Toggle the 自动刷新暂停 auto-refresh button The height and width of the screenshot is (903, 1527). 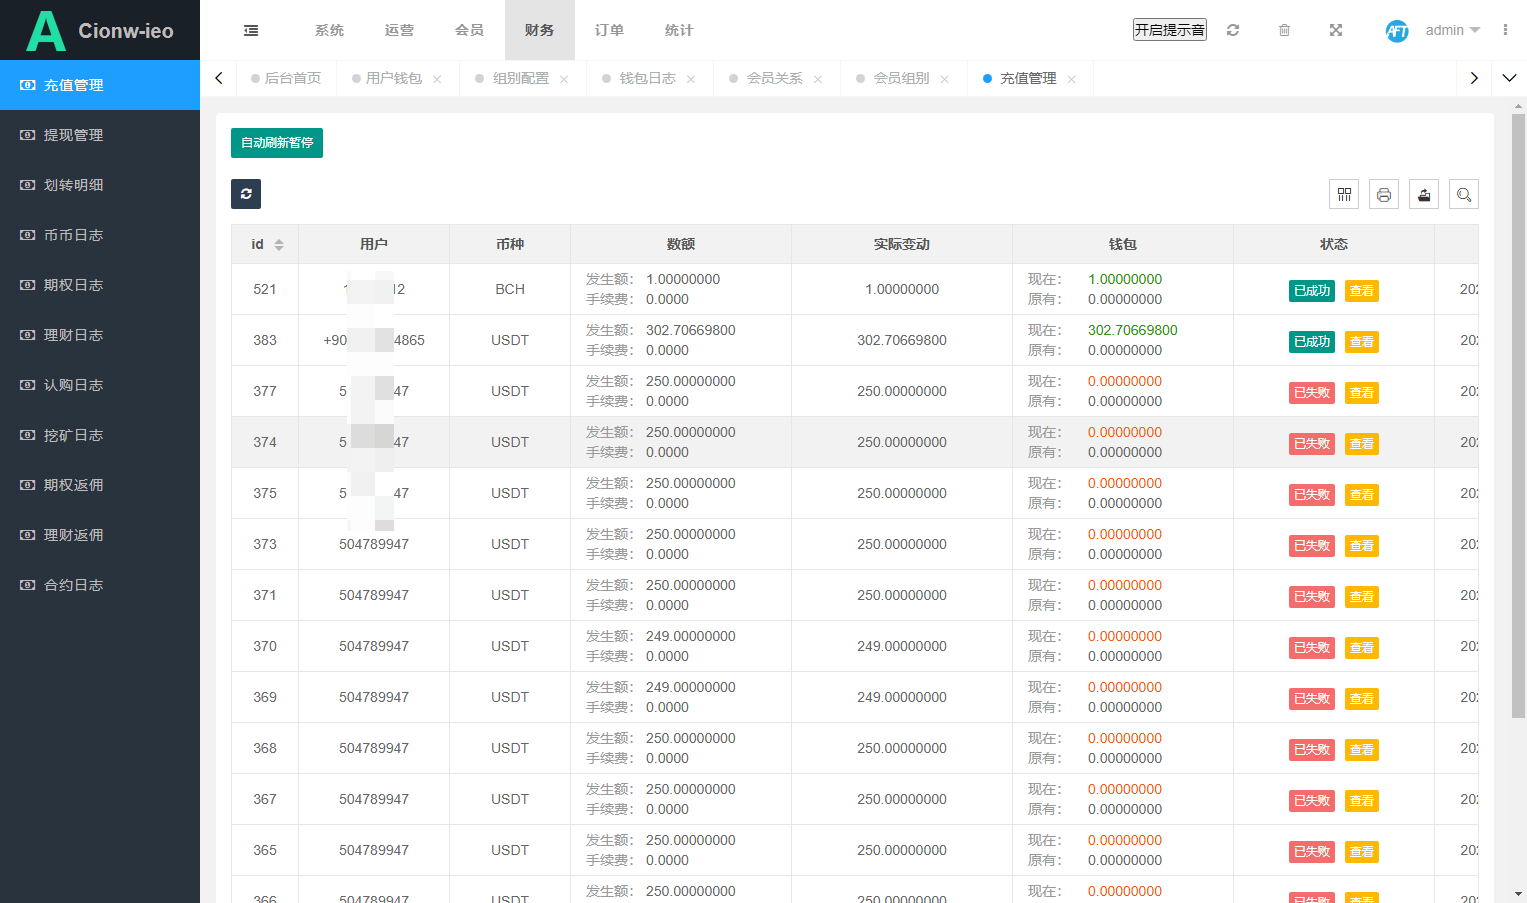point(277,143)
